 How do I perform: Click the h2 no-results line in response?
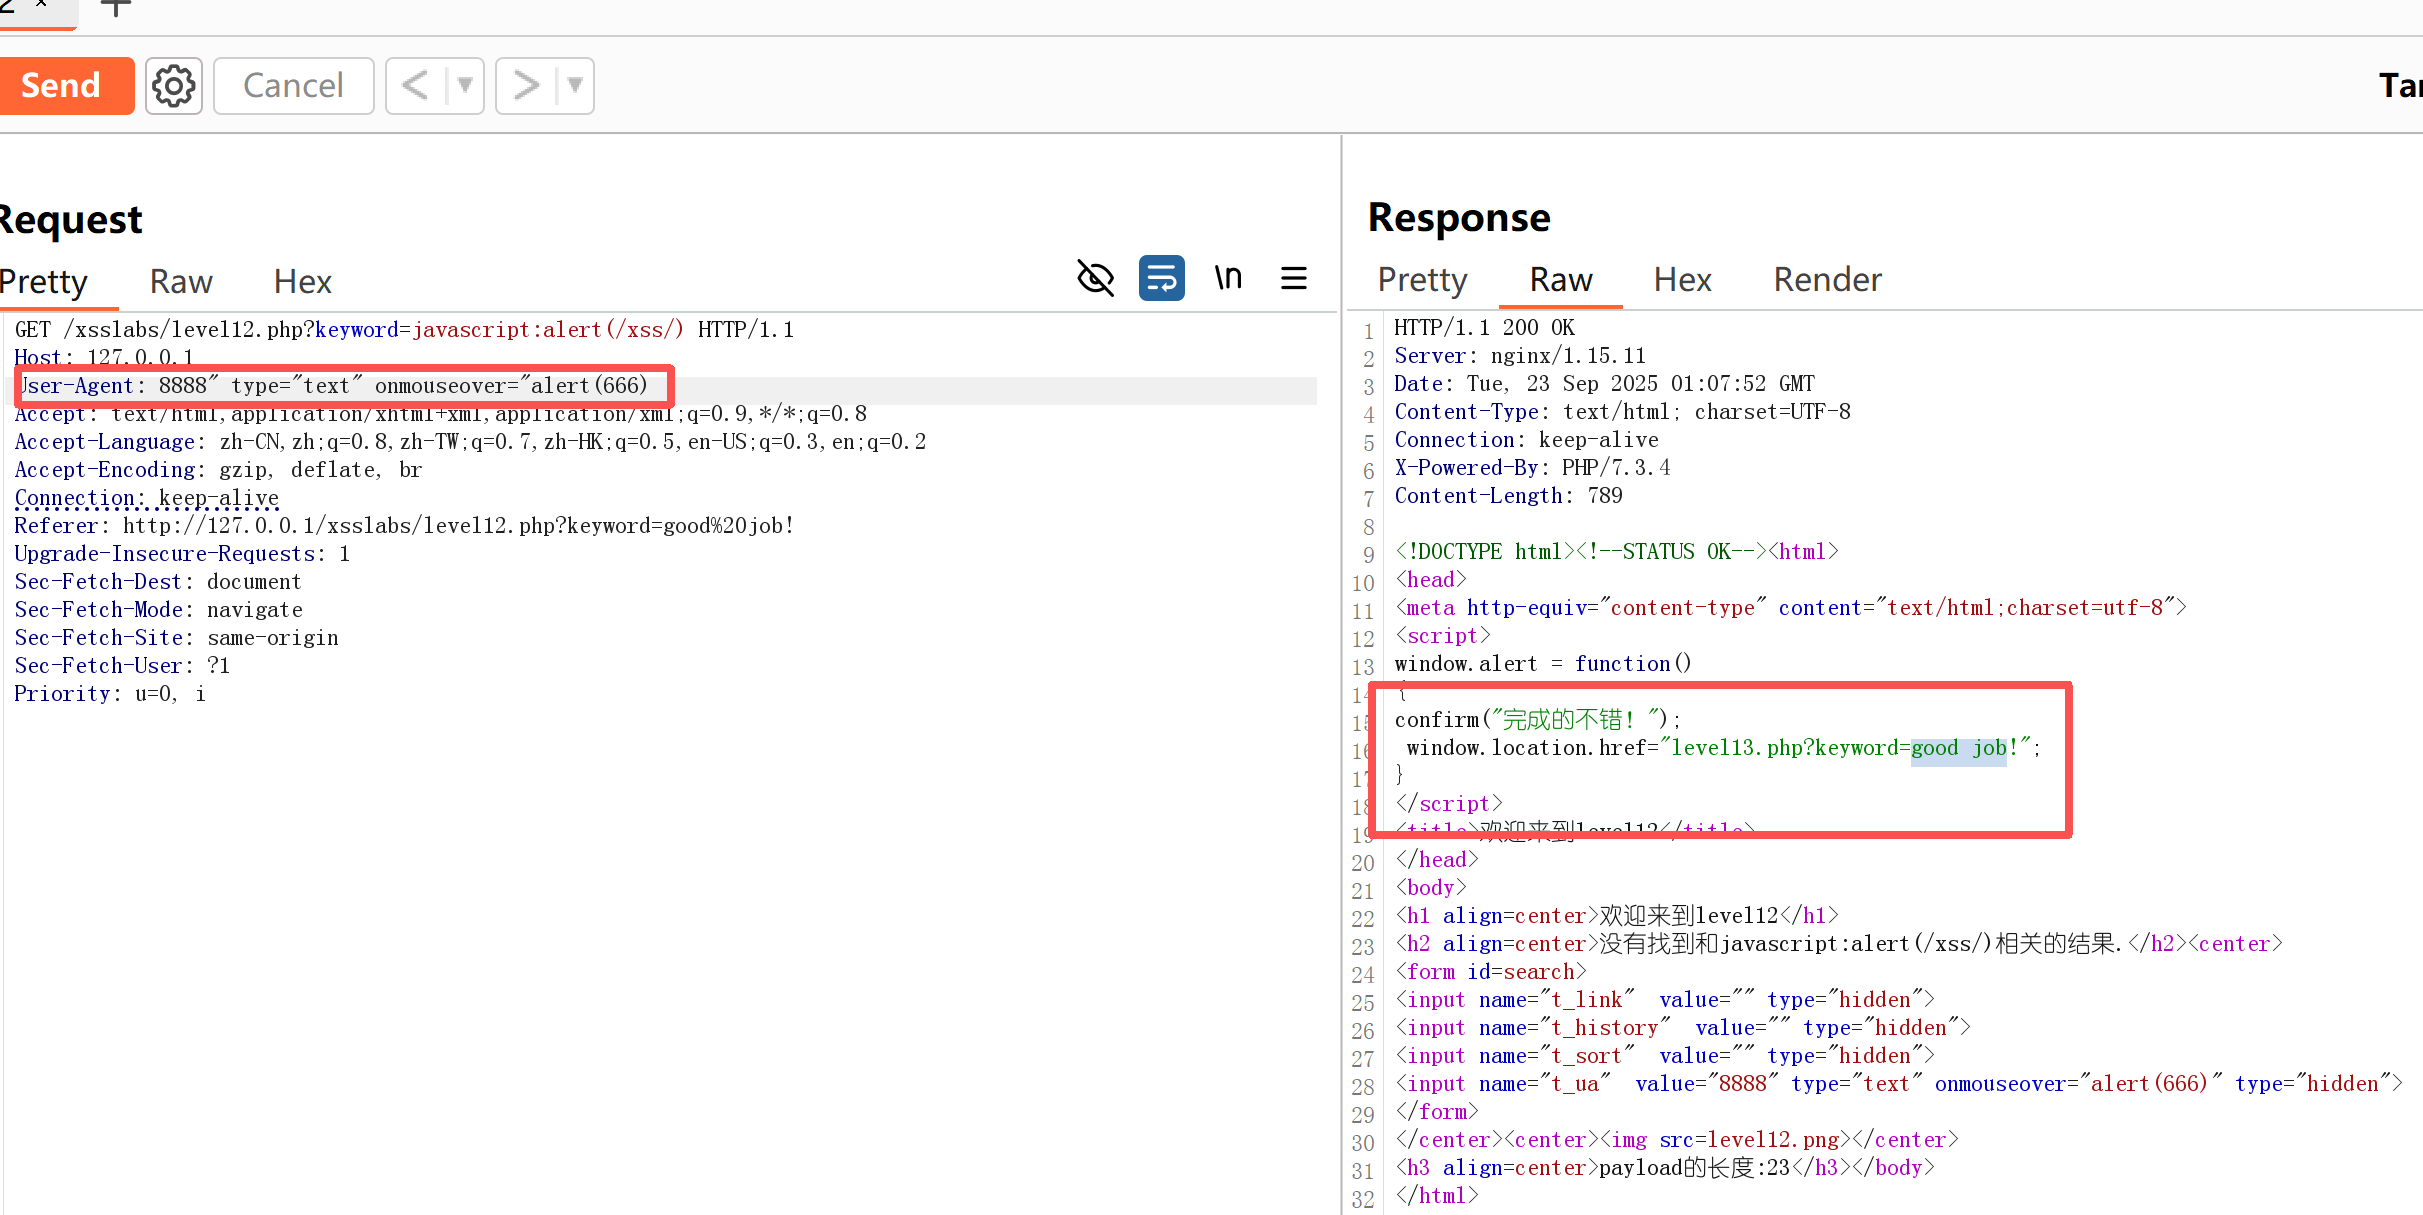pos(1838,944)
